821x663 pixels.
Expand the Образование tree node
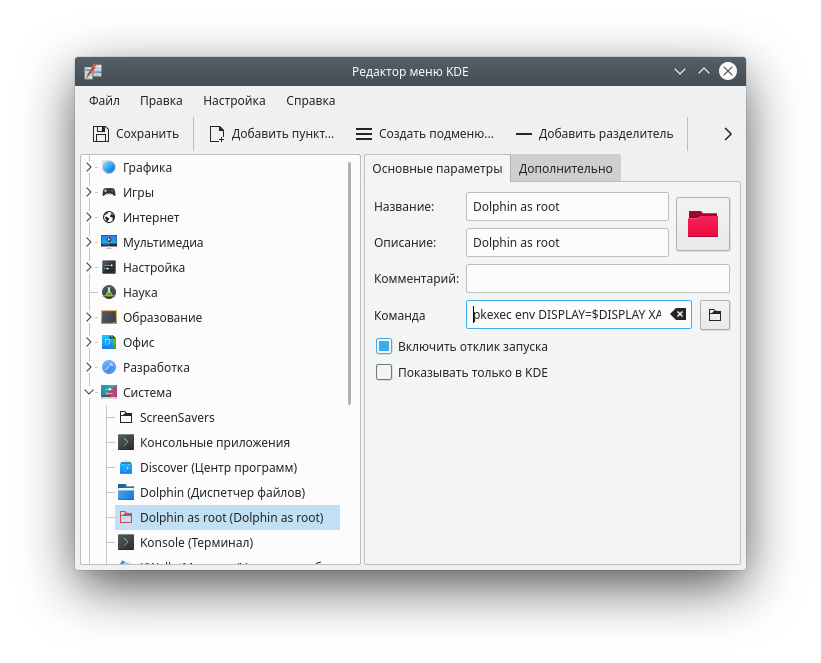tap(89, 317)
